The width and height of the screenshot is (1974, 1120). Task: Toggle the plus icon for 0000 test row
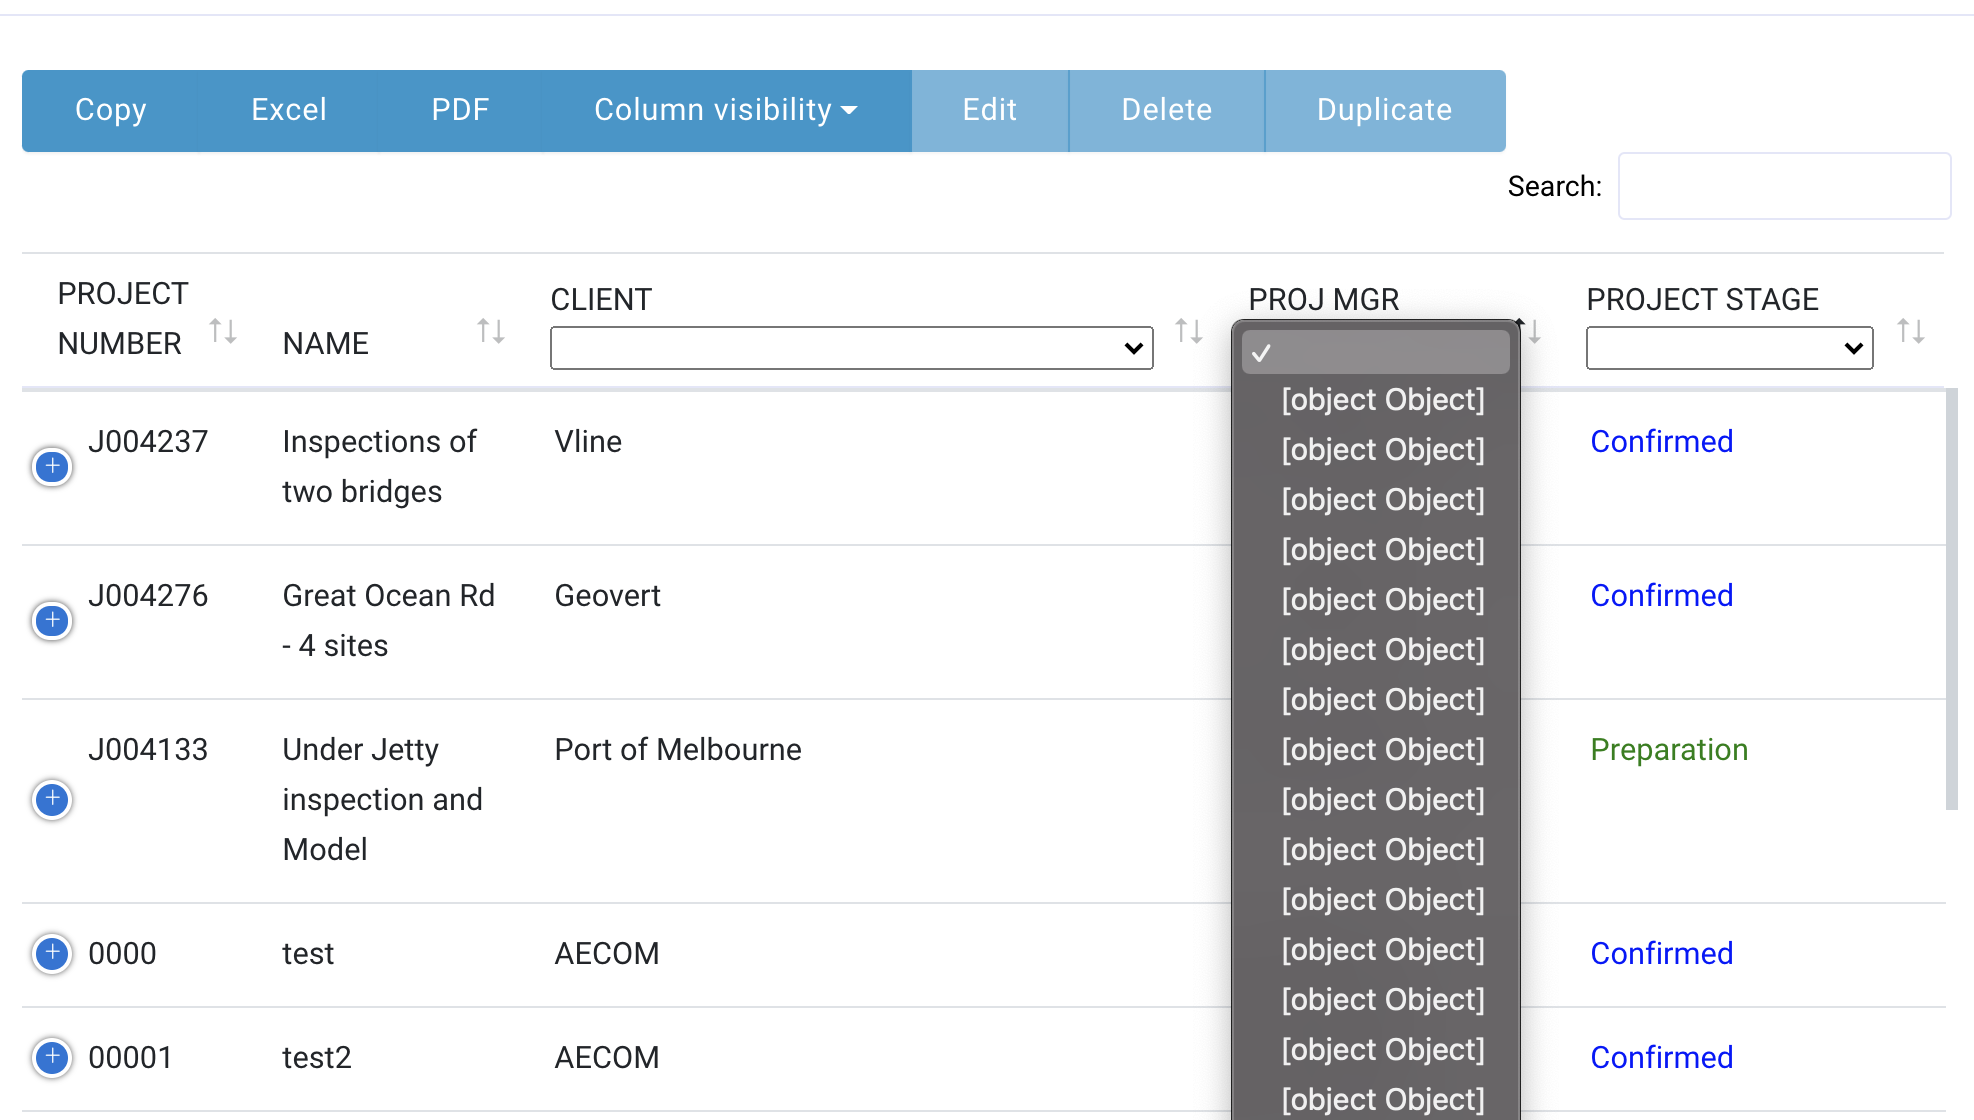pyautogui.click(x=50, y=953)
